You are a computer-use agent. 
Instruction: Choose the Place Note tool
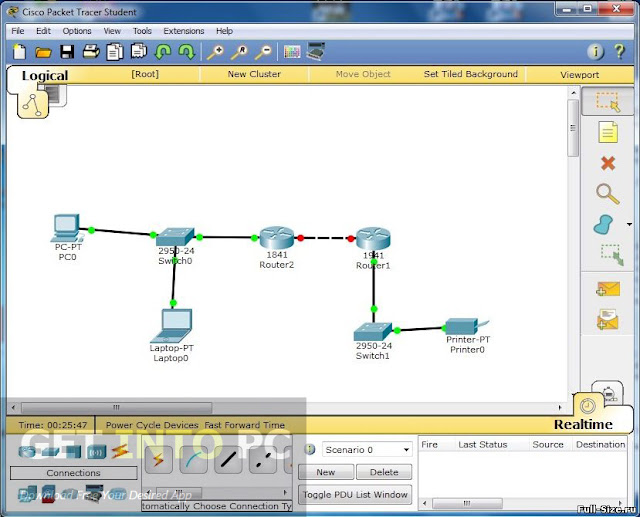click(608, 132)
